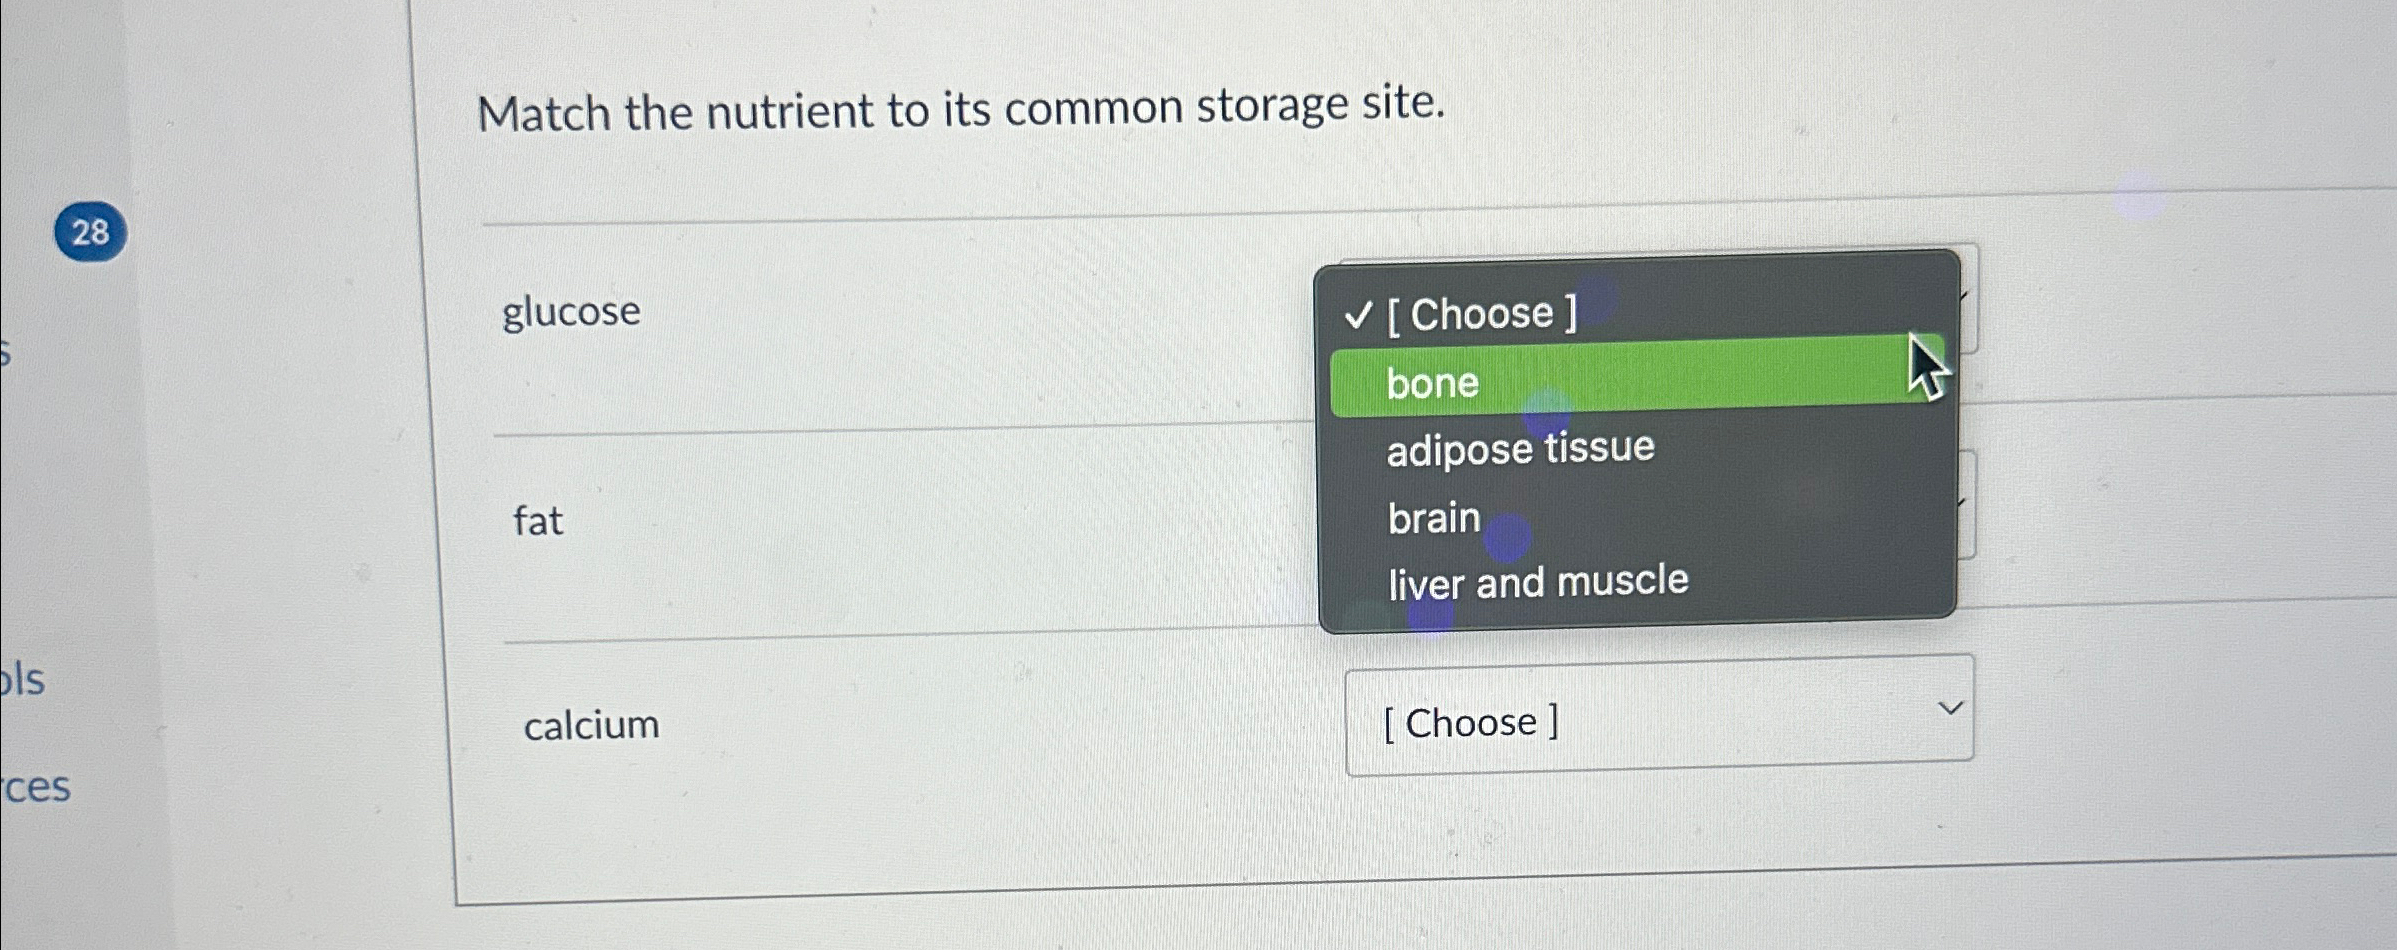Click the checked "[ Choose ]" option
Screen dimensions: 2397x950
click(1487, 314)
